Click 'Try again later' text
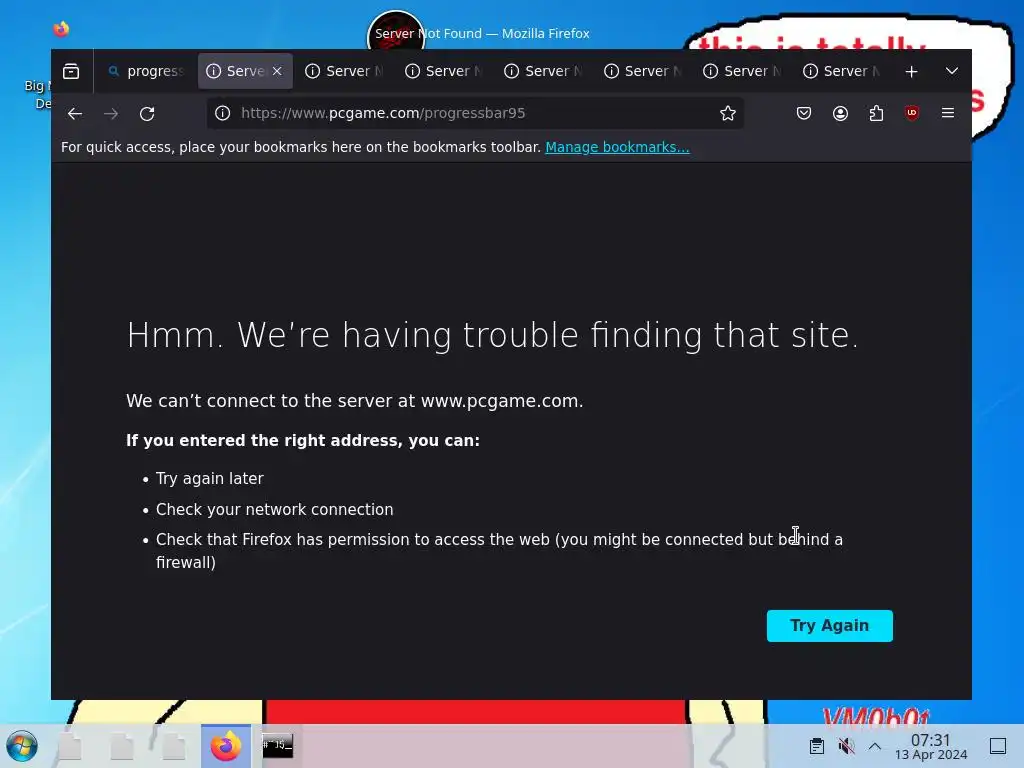The image size is (1024, 768). point(210,479)
